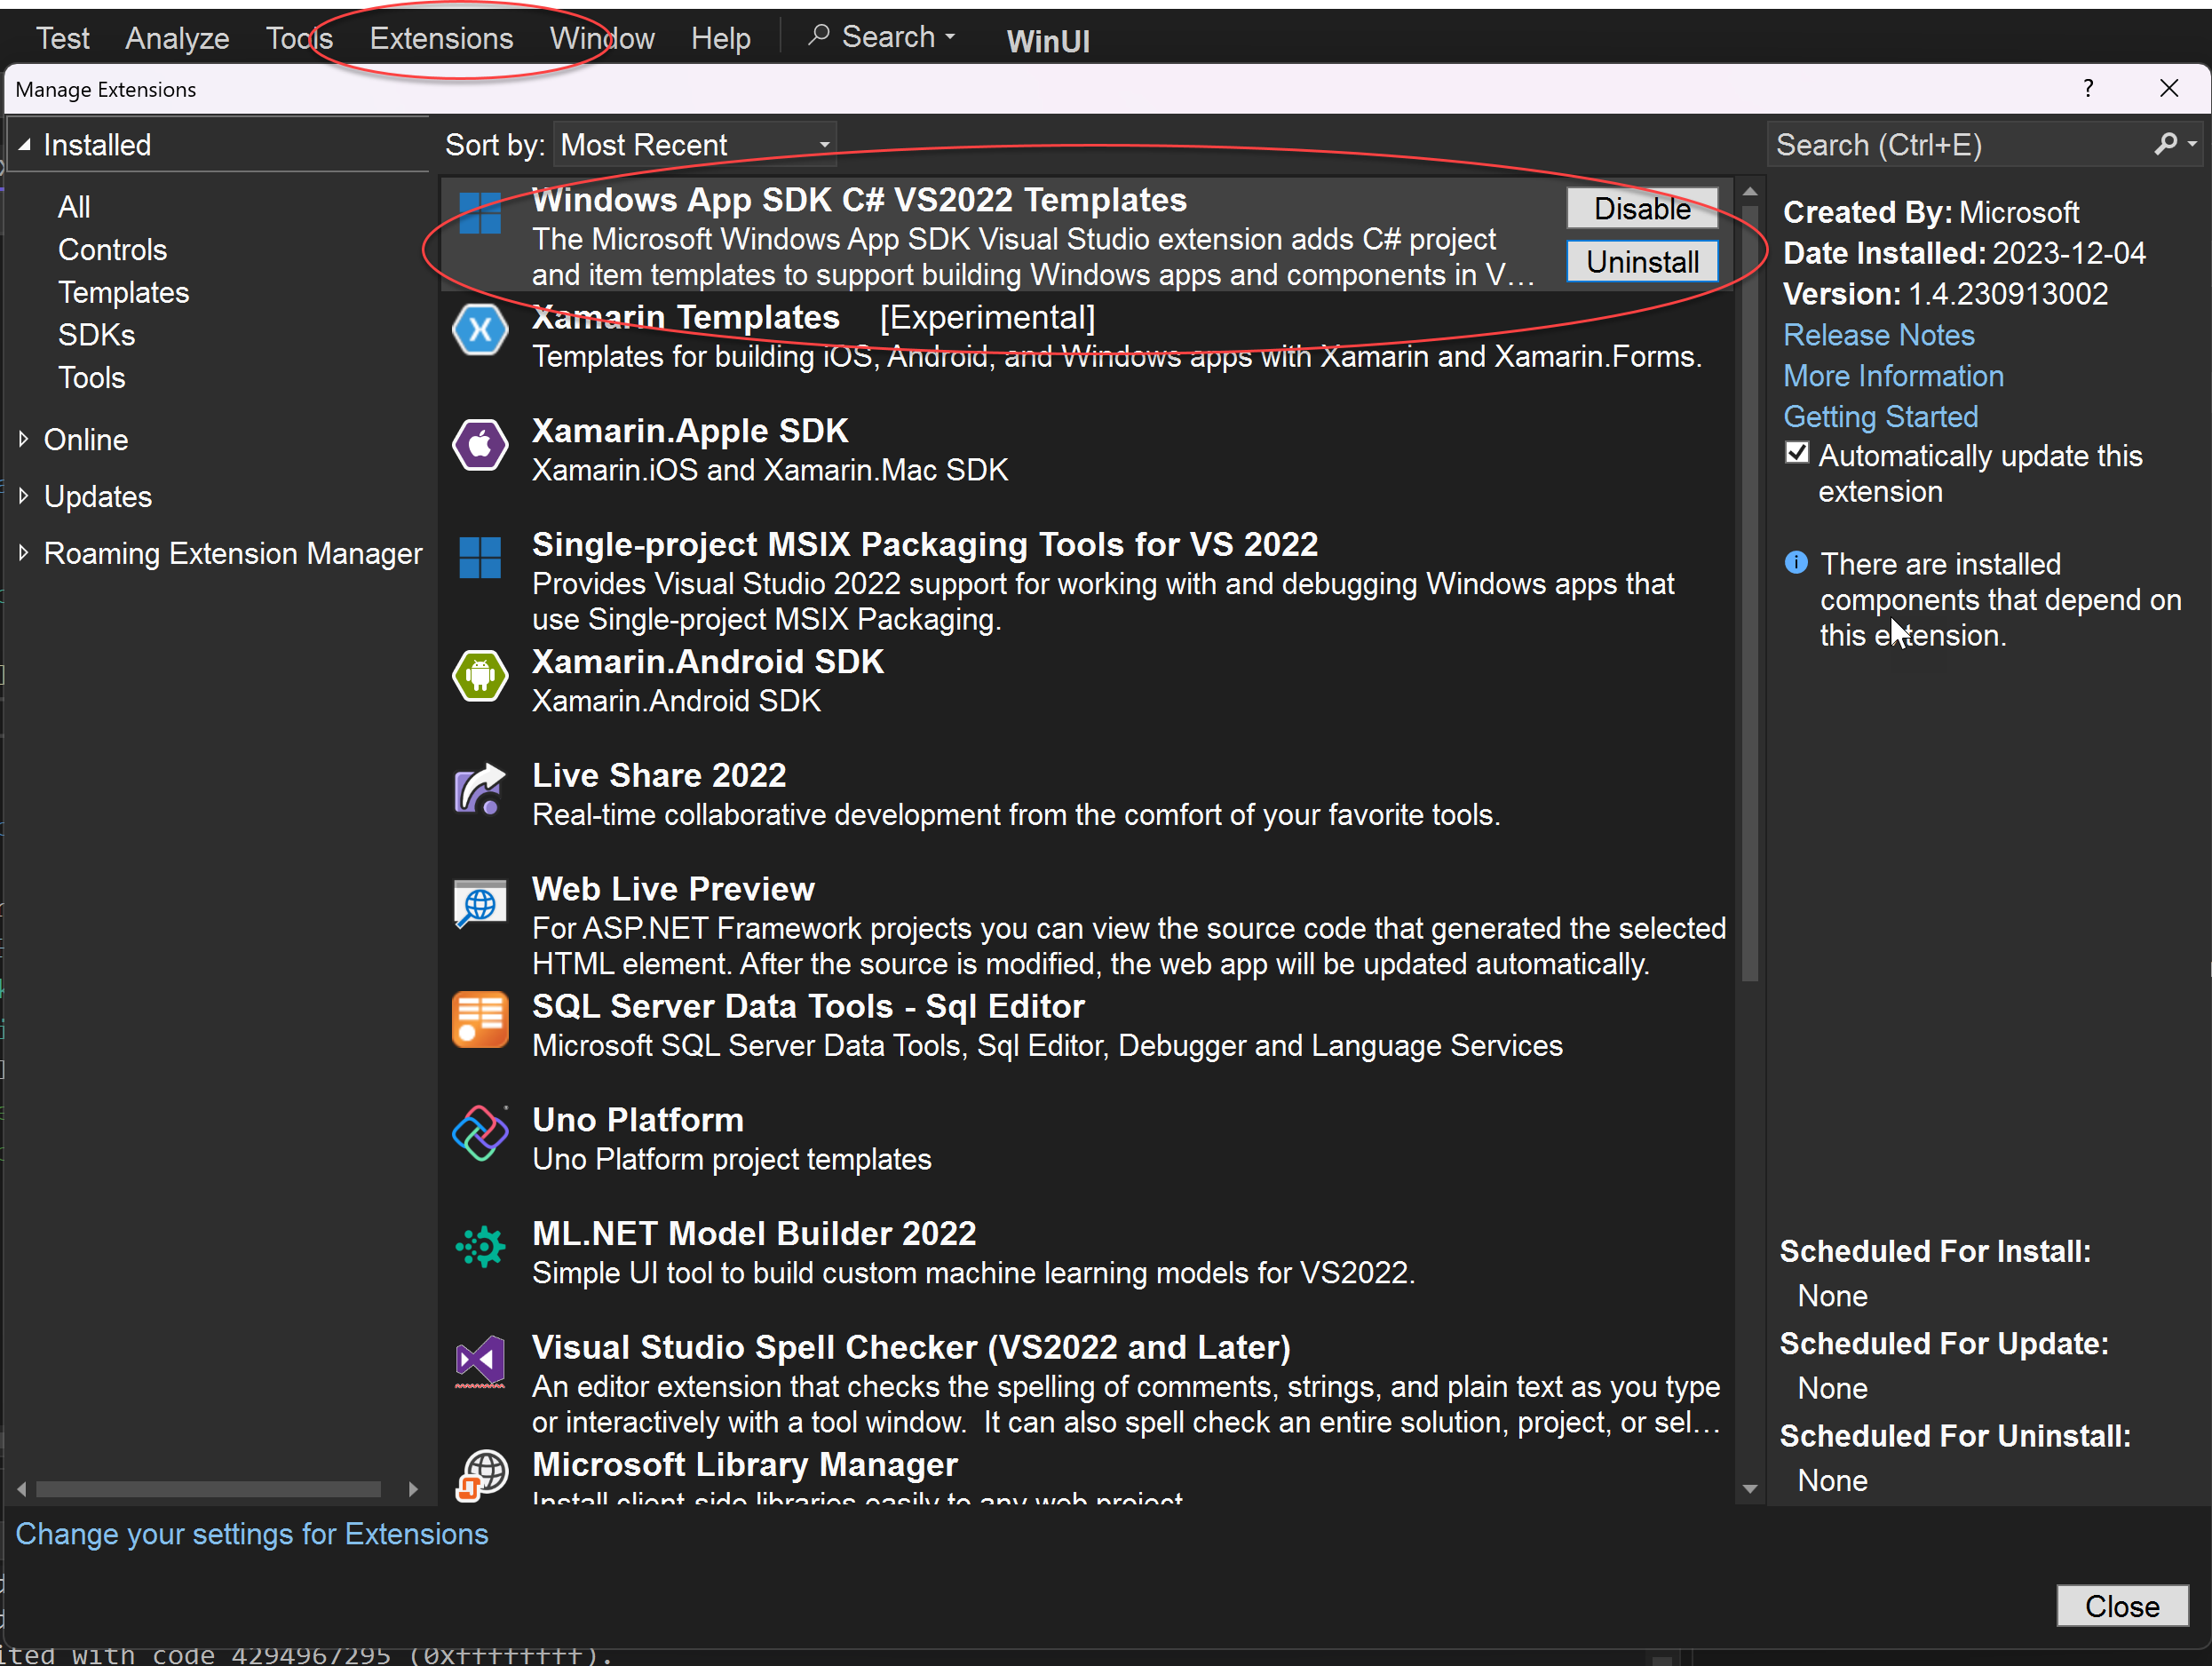2212x1666 pixels.
Task: Click the Xamarin.Android SDK icon
Action: (x=480, y=676)
